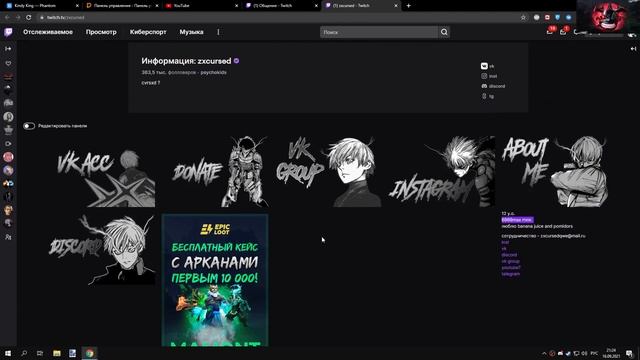Click the discord link under About Me
Screen dimensions: 640x360
click(x=509, y=255)
